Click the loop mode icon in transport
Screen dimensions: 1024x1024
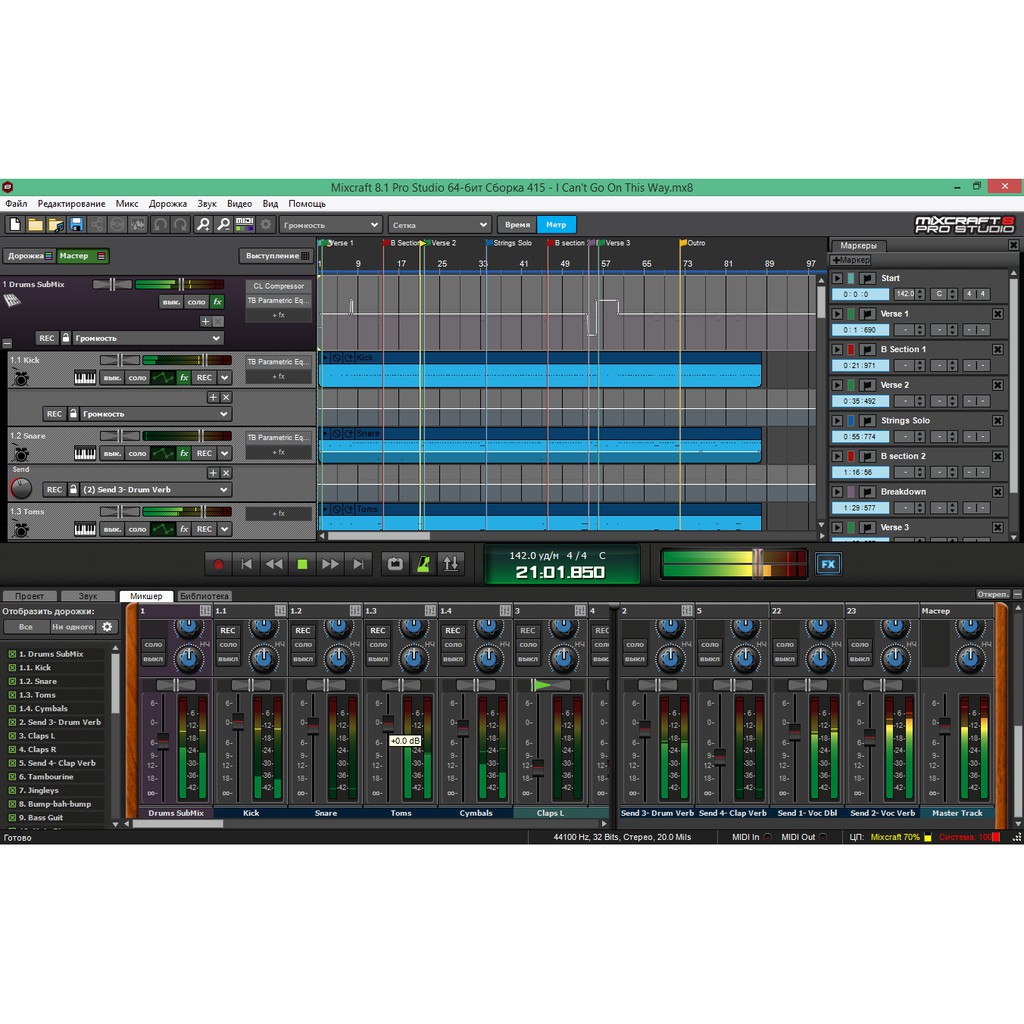pos(395,564)
